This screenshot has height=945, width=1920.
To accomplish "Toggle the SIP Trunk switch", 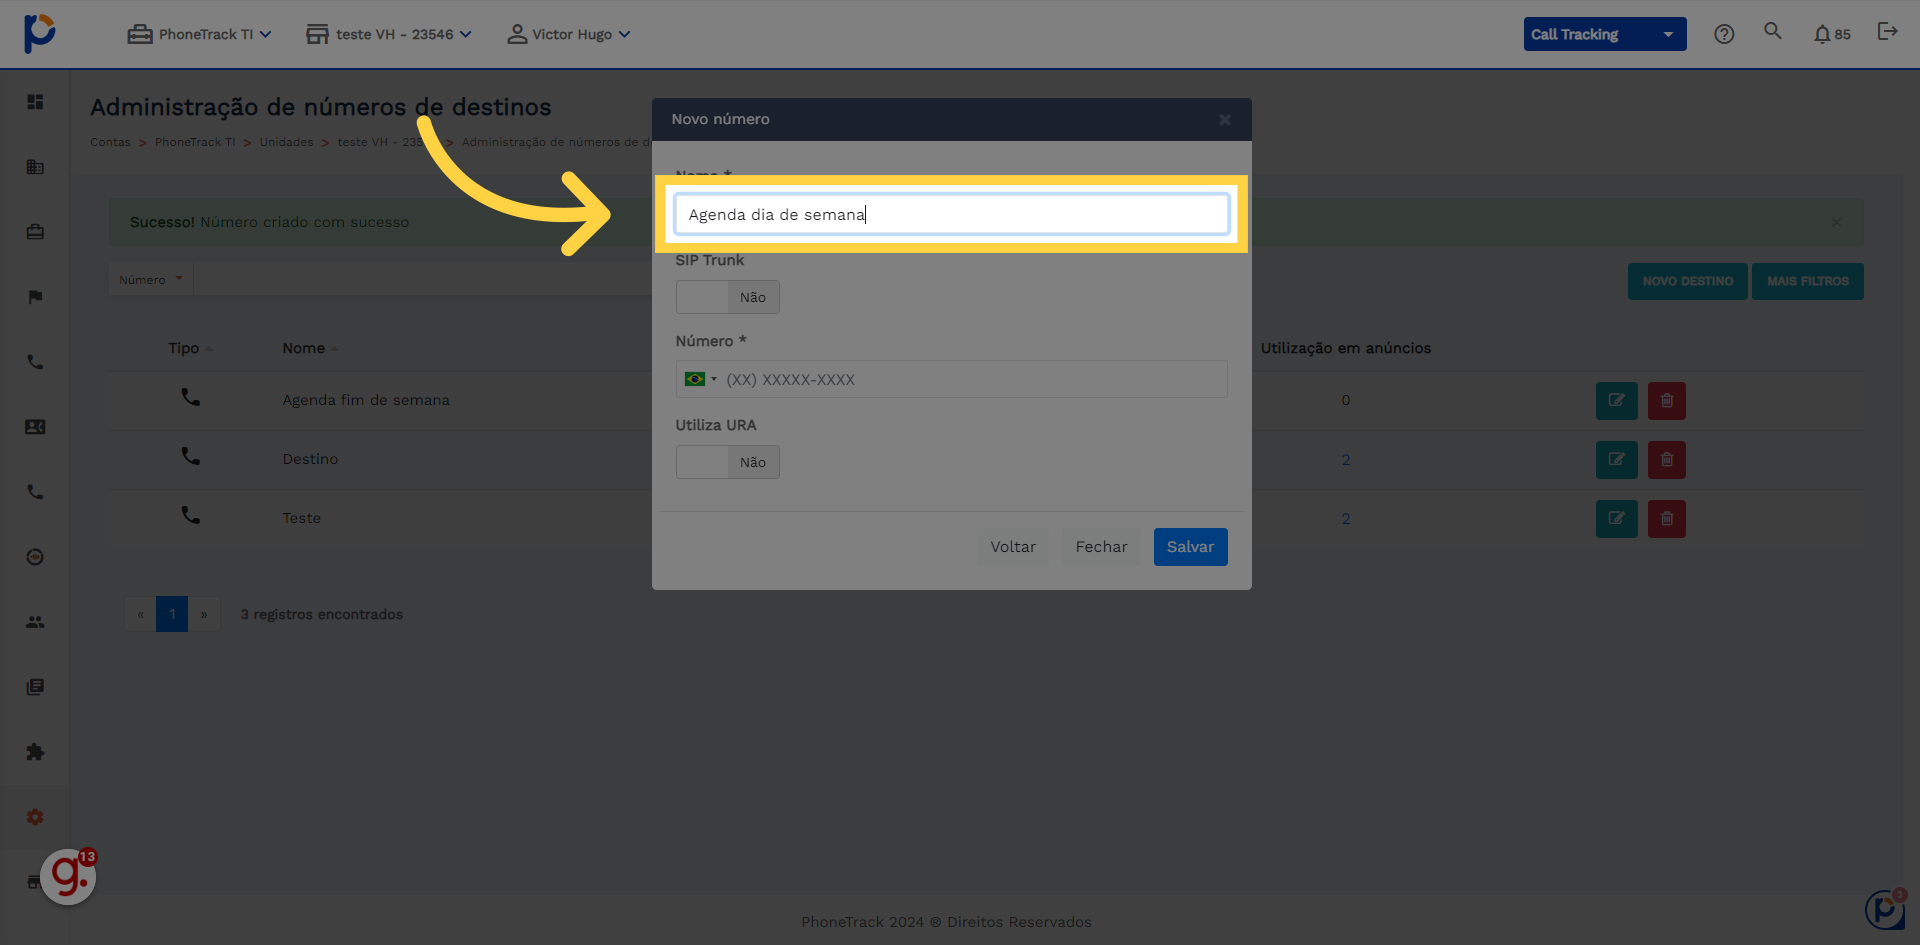I will pos(727,297).
